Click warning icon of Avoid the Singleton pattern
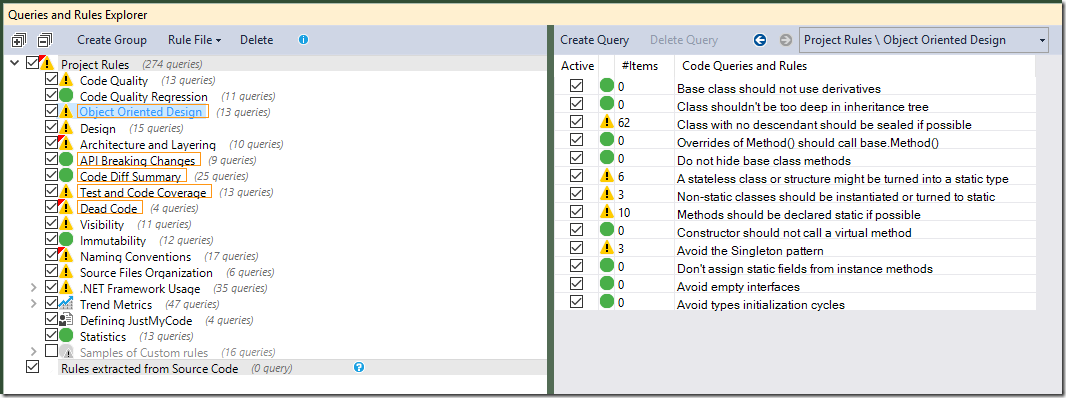The image size is (1066, 398). (607, 250)
